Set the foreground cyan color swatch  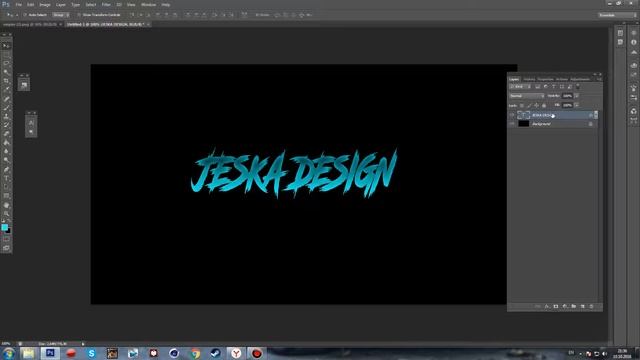pos(4,227)
